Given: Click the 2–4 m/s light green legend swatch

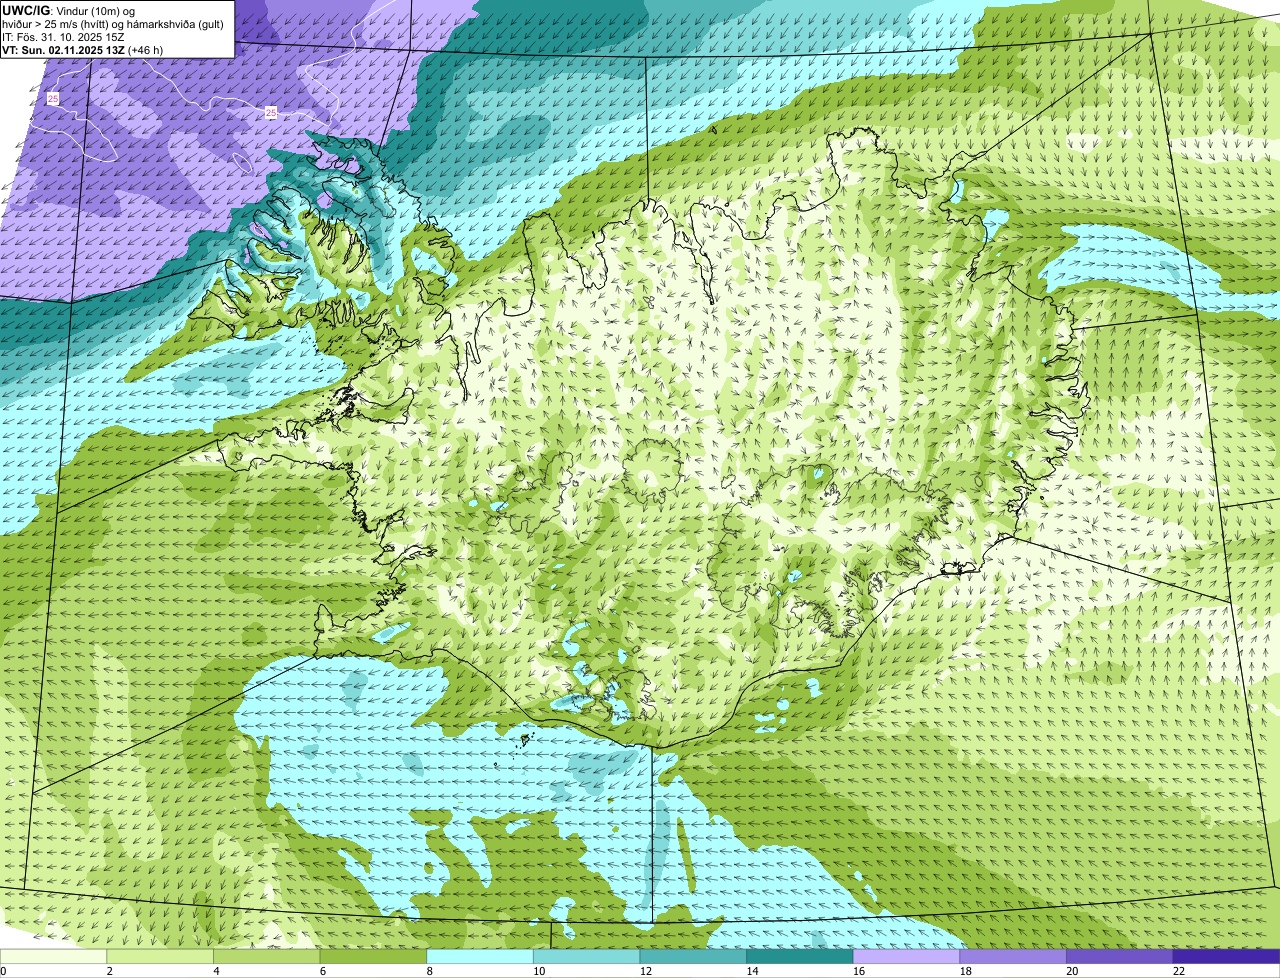Looking at the screenshot, I should (160, 956).
